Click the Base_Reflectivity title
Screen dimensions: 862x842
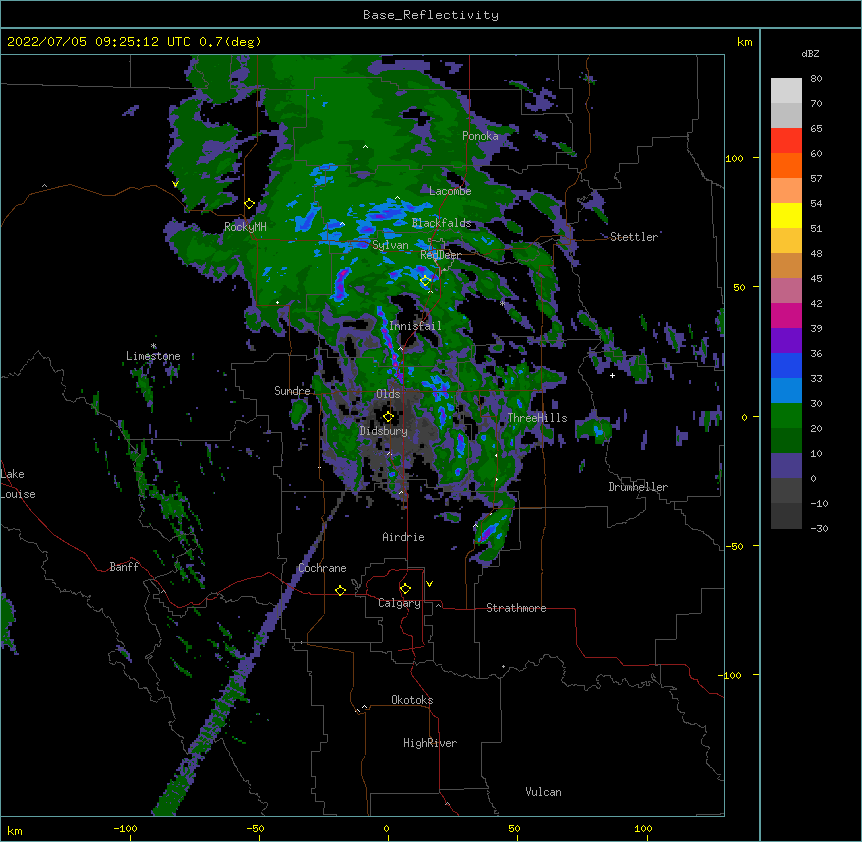coord(431,15)
